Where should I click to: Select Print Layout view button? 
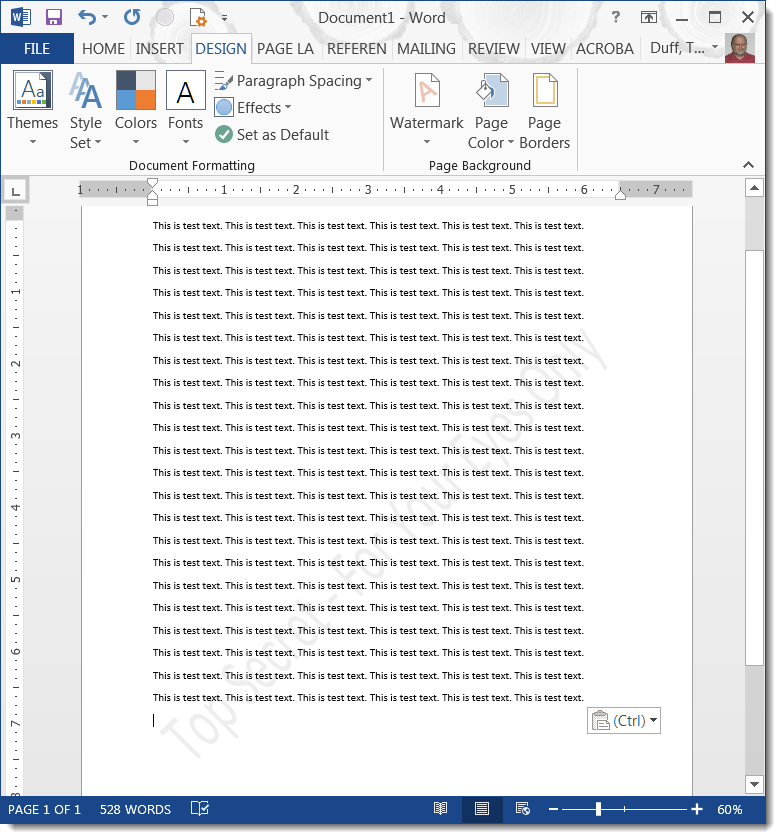tap(481, 809)
